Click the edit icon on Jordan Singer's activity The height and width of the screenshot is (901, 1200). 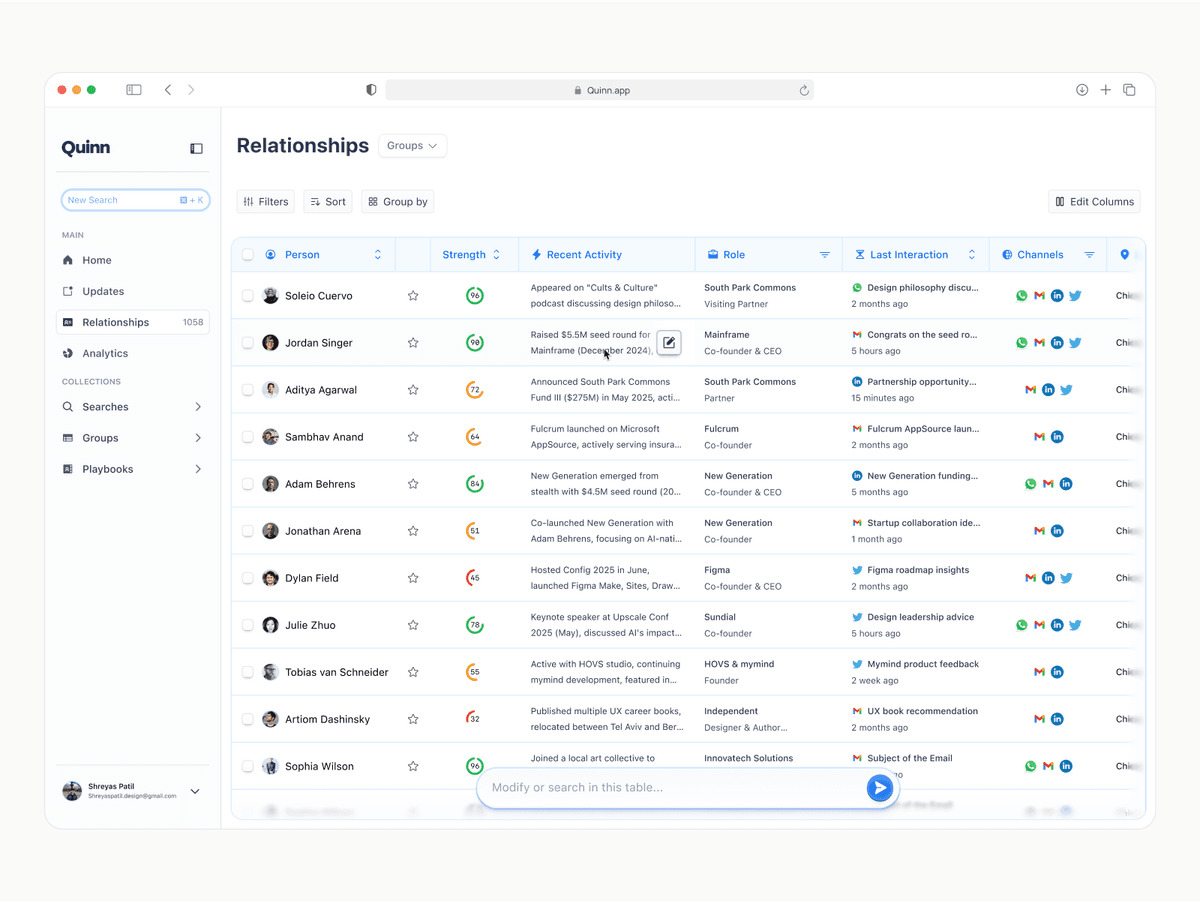[x=669, y=343]
